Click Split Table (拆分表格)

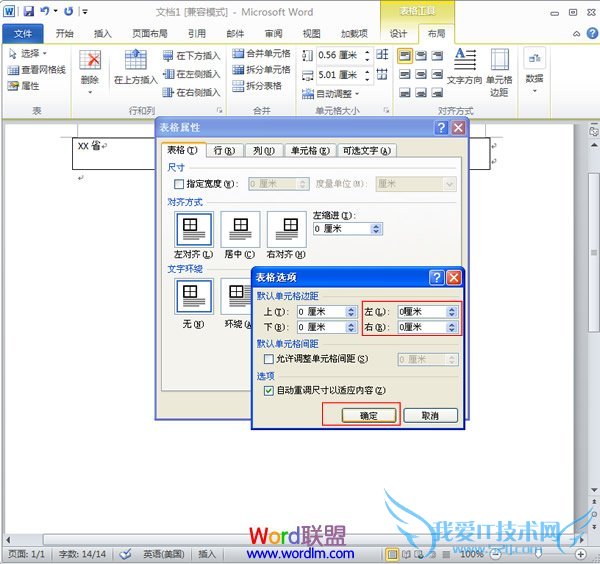pyautogui.click(x=257, y=86)
